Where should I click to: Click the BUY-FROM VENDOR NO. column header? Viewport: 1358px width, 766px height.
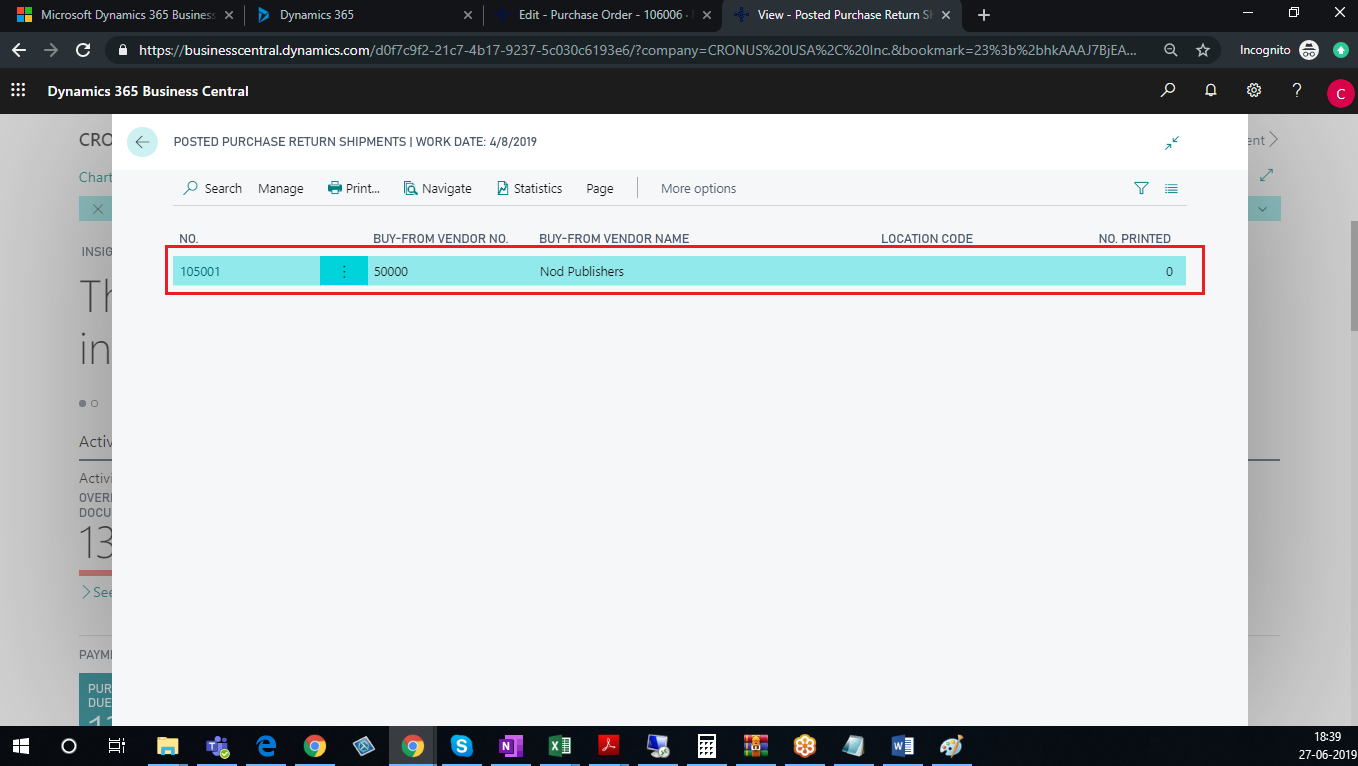coord(441,239)
